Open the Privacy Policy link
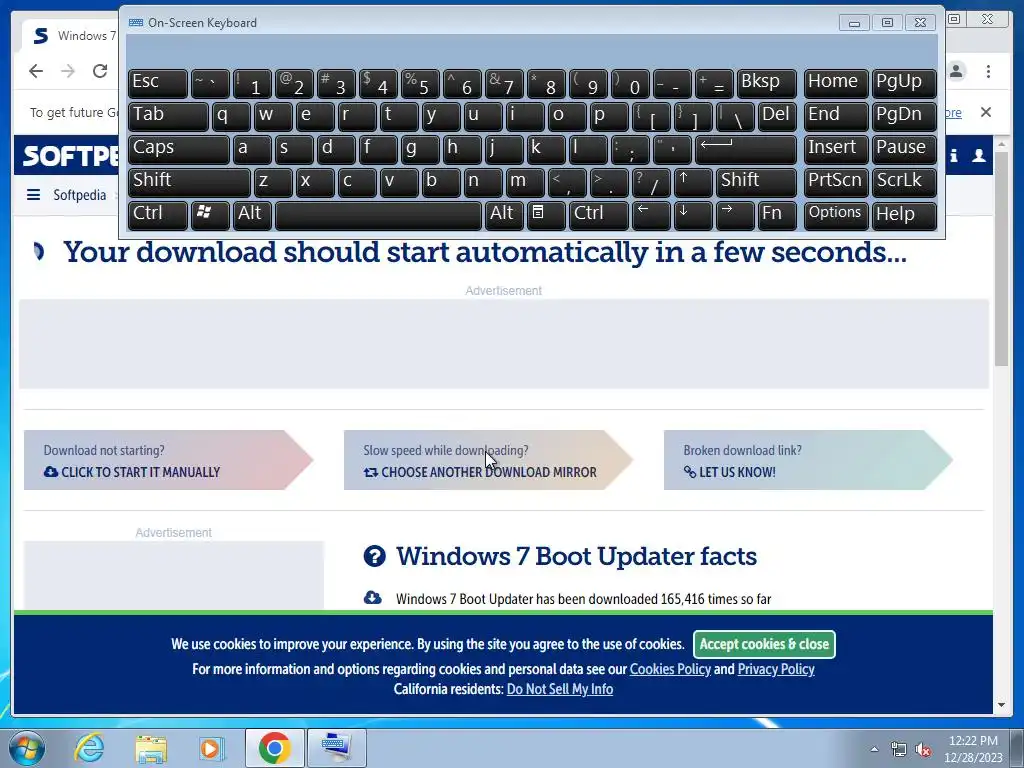Image resolution: width=1024 pixels, height=768 pixels. coord(776,669)
